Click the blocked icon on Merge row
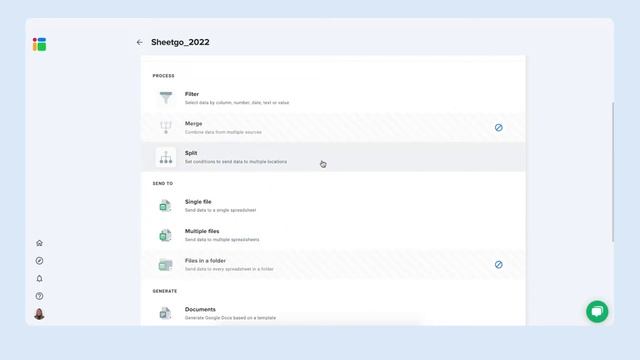This screenshot has width=640, height=360. pyautogui.click(x=498, y=128)
